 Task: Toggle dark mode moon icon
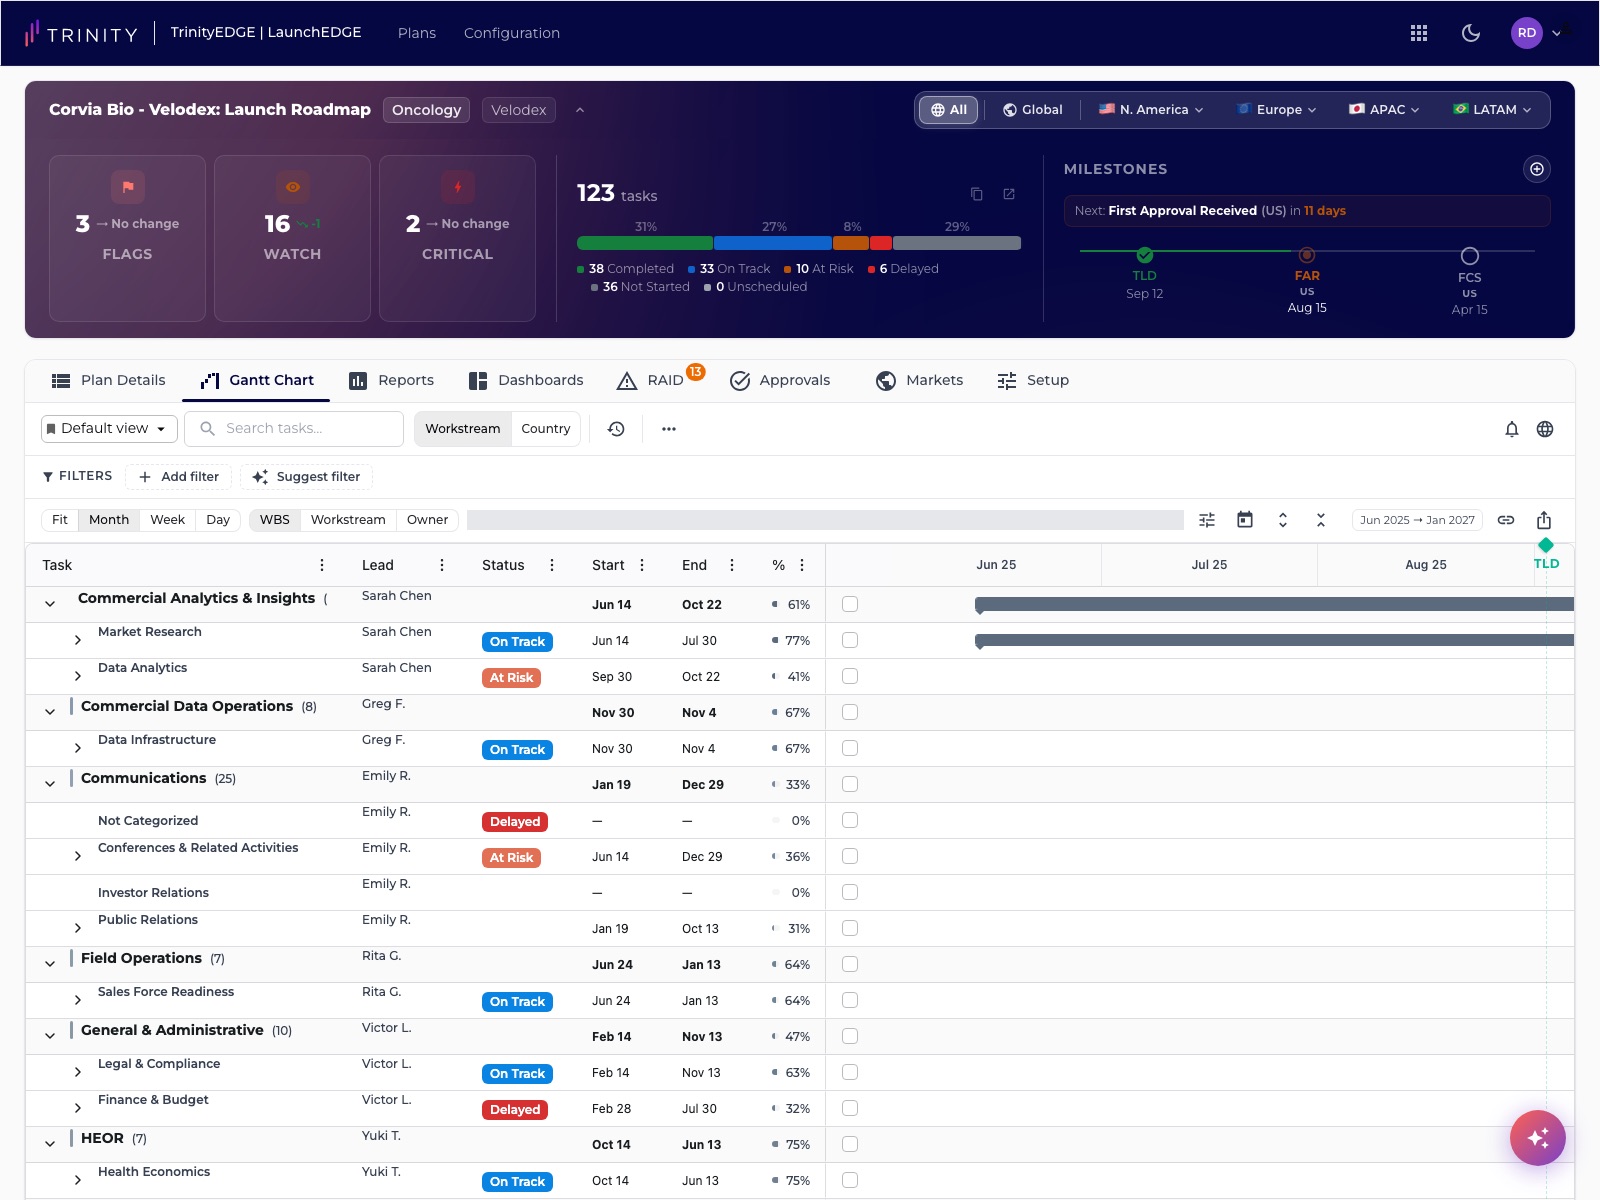[1470, 33]
